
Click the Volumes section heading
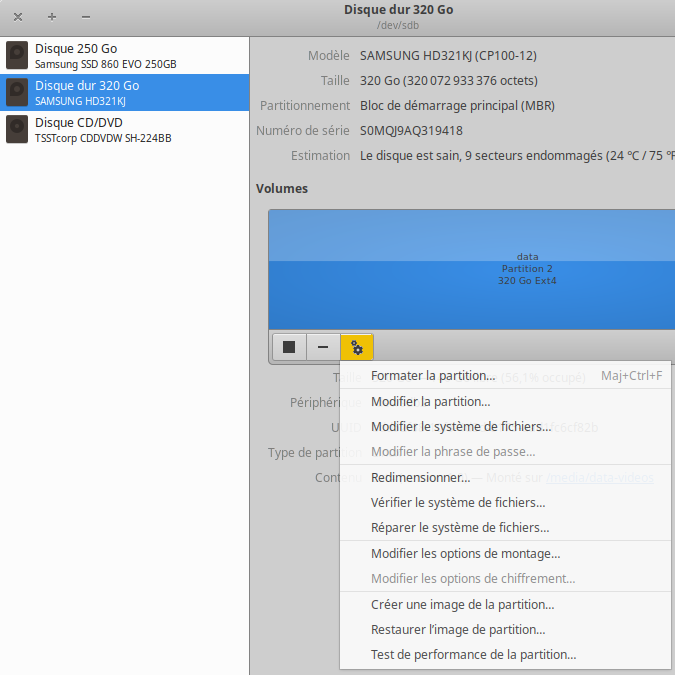click(282, 189)
